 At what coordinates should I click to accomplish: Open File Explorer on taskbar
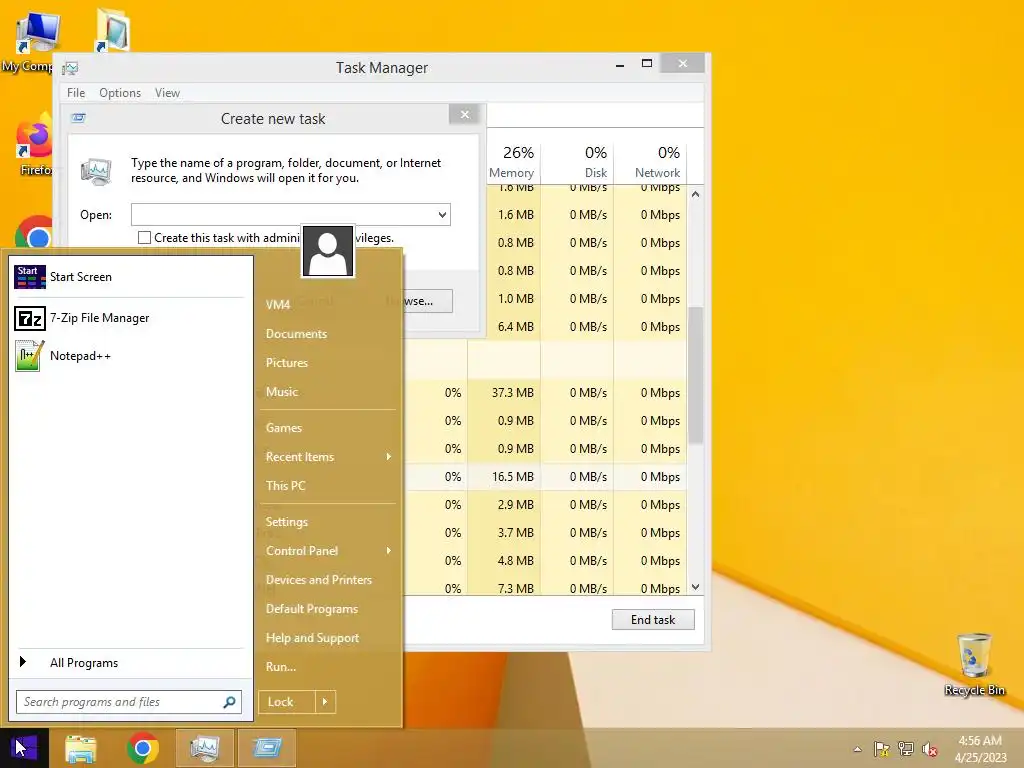[x=81, y=748]
